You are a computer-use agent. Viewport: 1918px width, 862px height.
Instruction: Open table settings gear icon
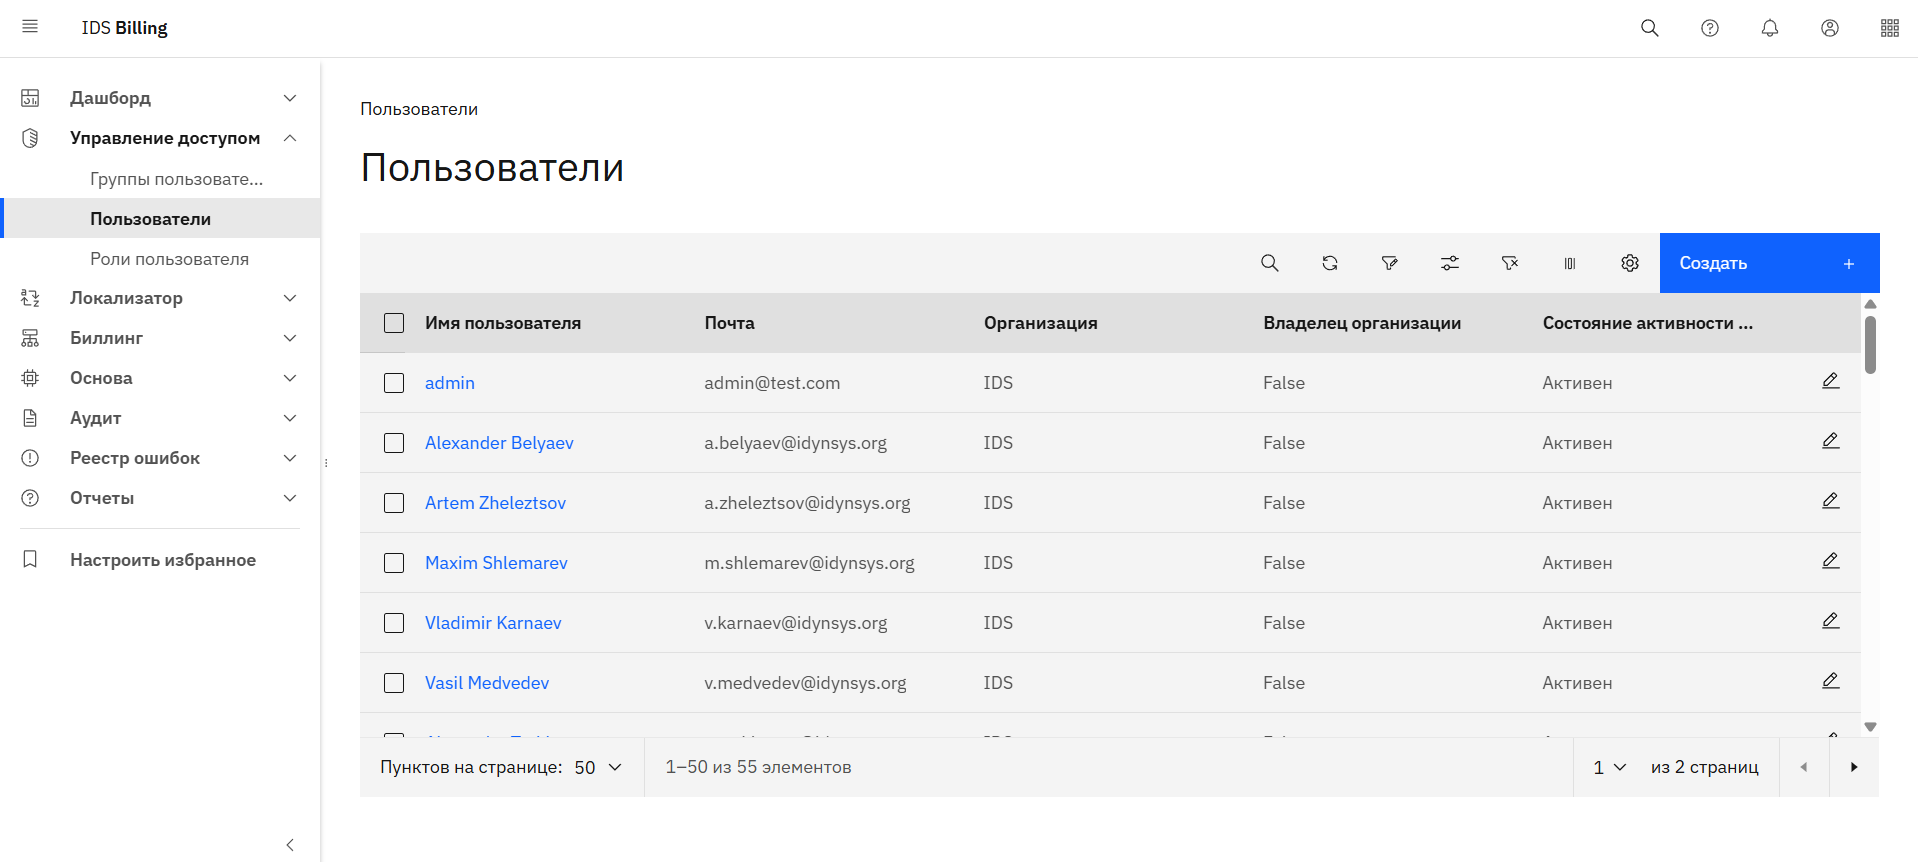coord(1629,263)
